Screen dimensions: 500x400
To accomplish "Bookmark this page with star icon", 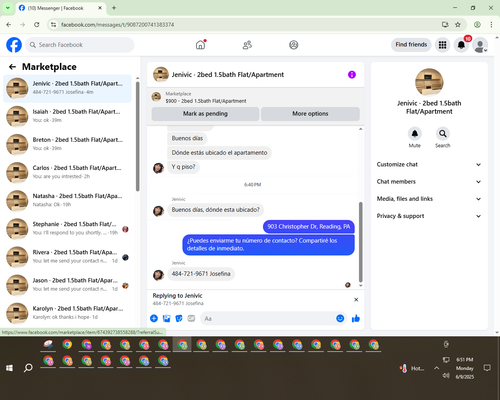I will tap(458, 24).
